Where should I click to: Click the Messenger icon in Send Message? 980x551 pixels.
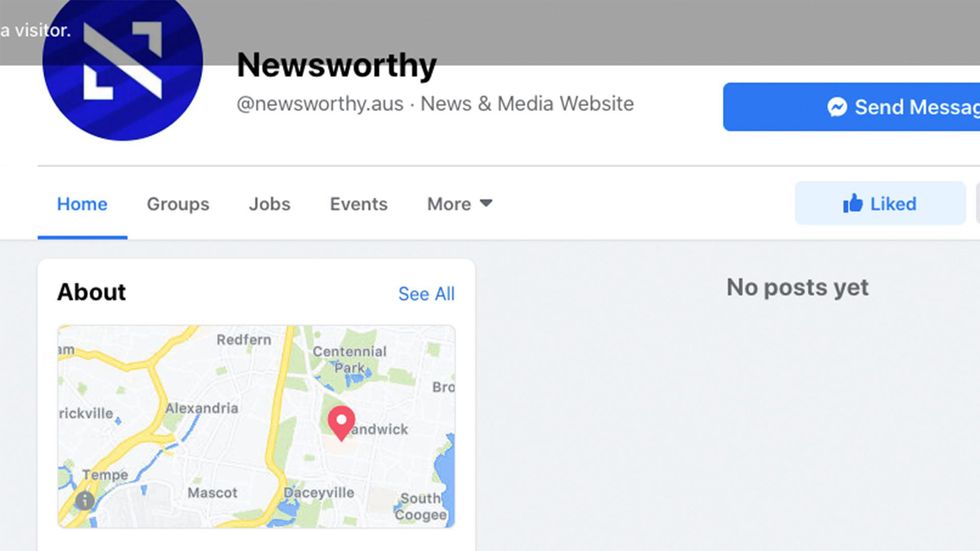point(838,107)
